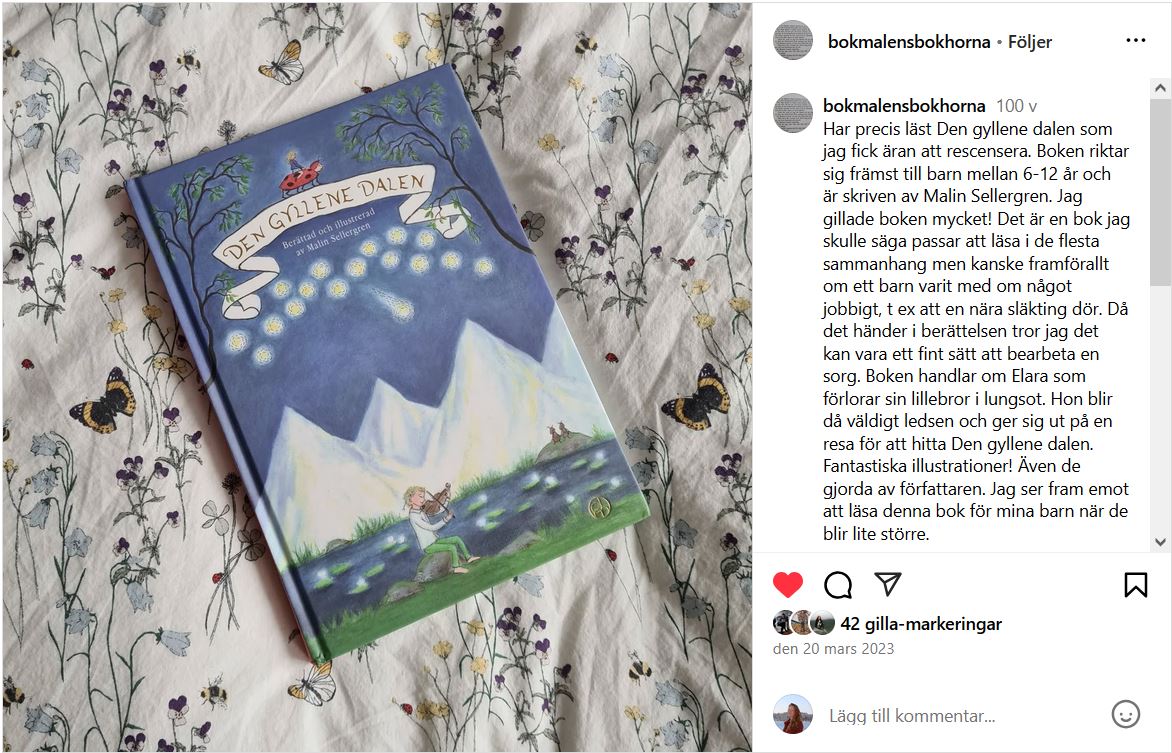Click scrollbar up arrow in caption panel
The width and height of the screenshot is (1172, 753).
(x=1160, y=87)
